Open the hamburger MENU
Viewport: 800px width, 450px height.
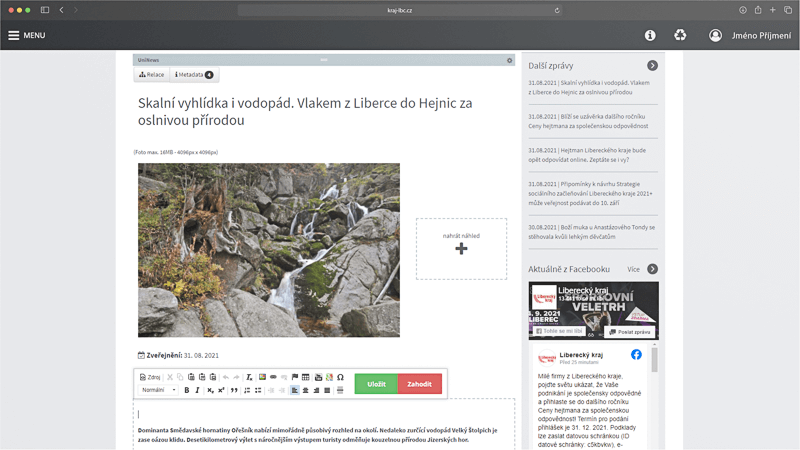pyautogui.click(x=27, y=35)
